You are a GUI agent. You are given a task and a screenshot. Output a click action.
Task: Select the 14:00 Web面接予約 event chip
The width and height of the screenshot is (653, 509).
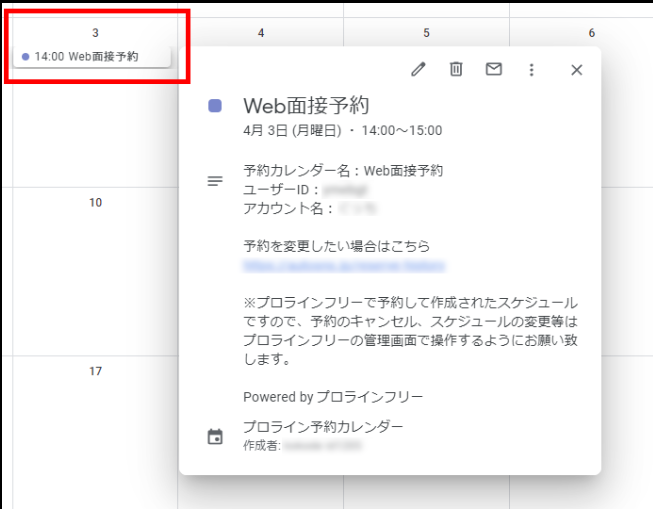[x=92, y=57]
